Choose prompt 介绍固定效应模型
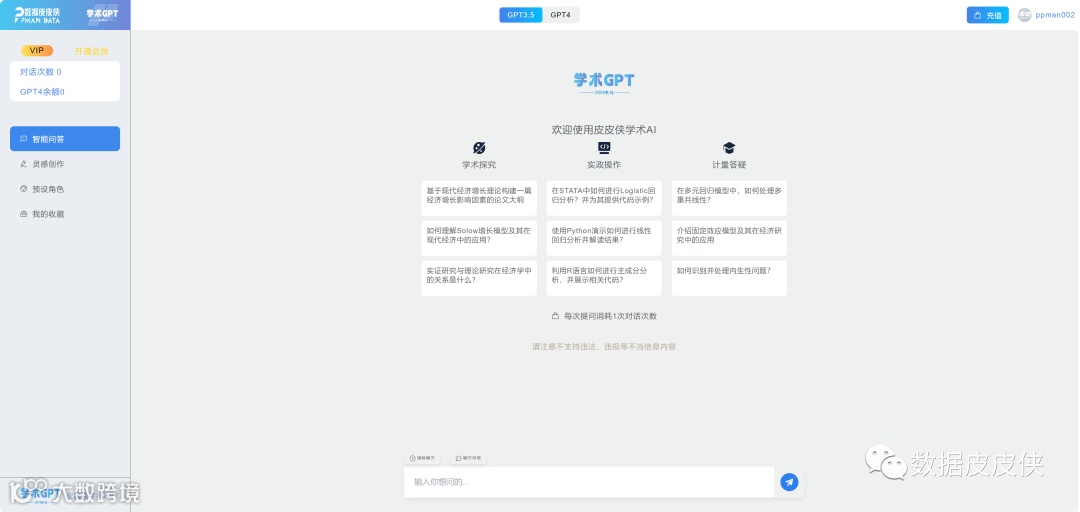 (x=729, y=238)
